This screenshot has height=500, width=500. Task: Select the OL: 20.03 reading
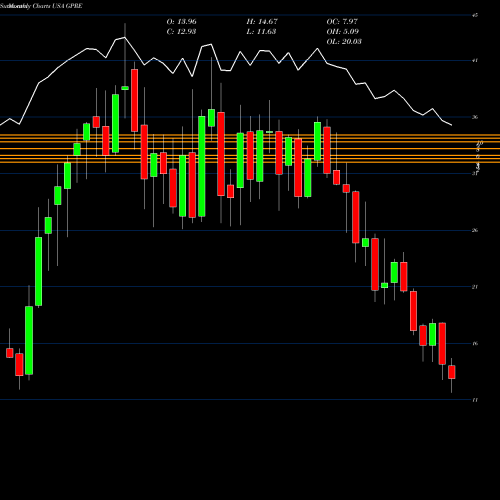pyautogui.click(x=344, y=42)
